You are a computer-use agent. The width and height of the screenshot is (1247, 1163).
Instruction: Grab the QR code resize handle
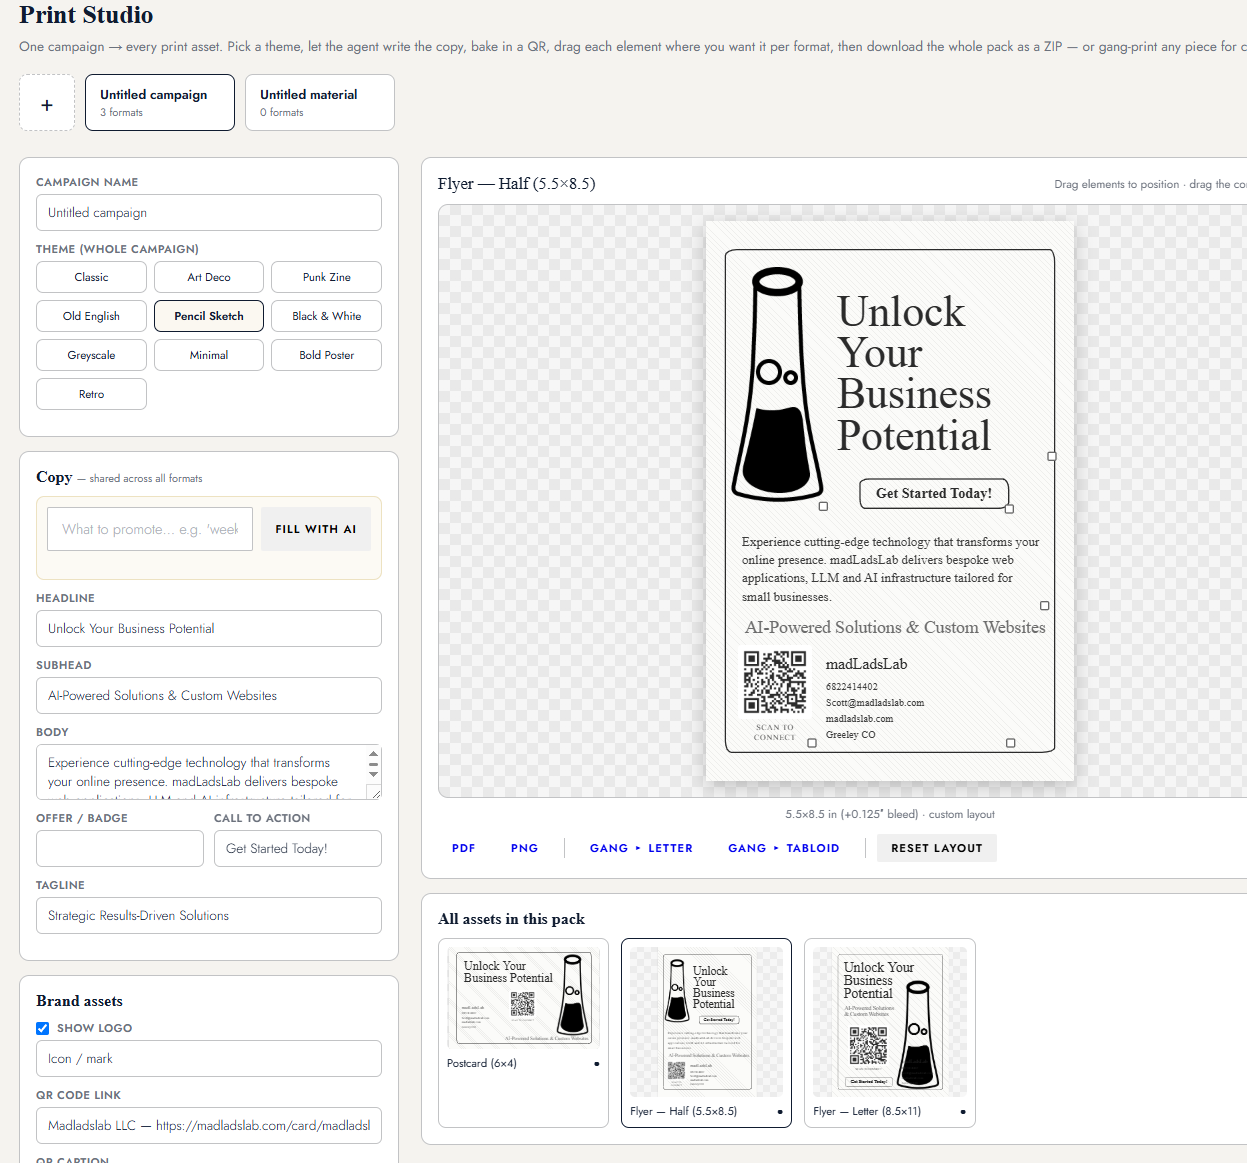pos(812,743)
